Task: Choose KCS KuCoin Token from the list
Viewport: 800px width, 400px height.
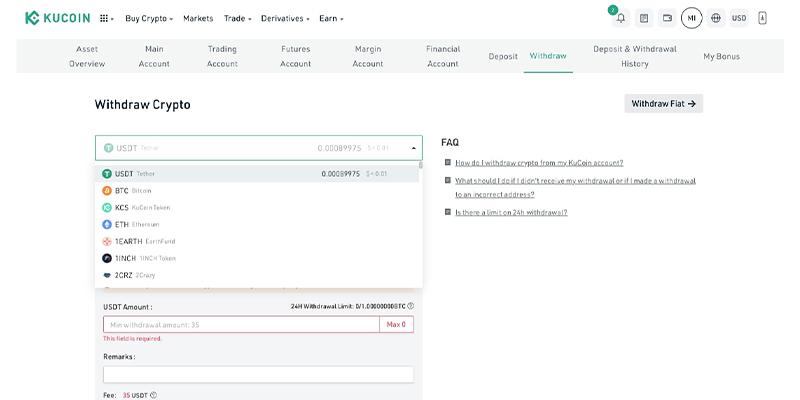Action: 257,208
